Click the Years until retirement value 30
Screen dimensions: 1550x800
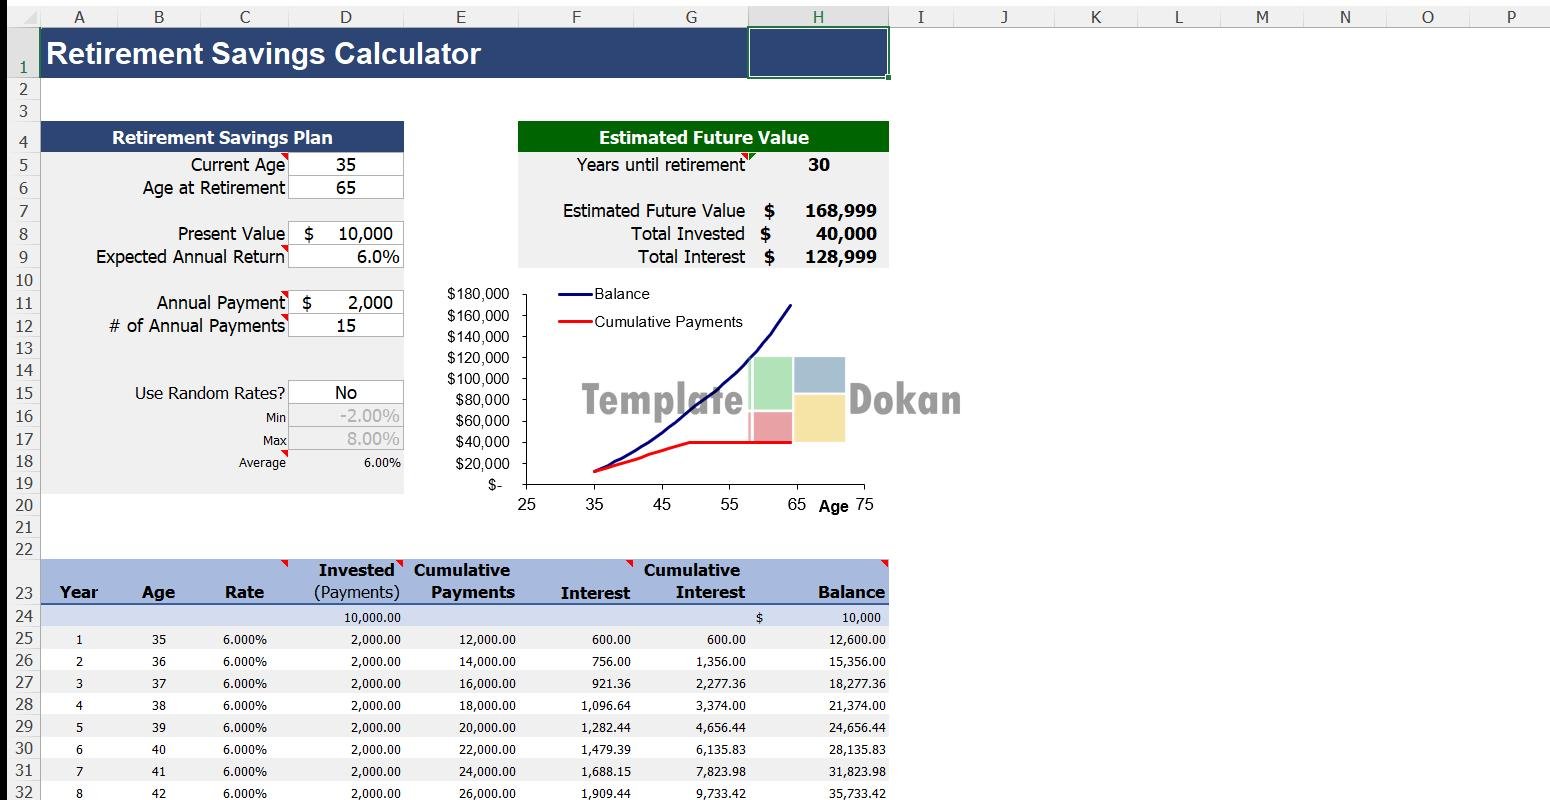pyautogui.click(x=818, y=165)
